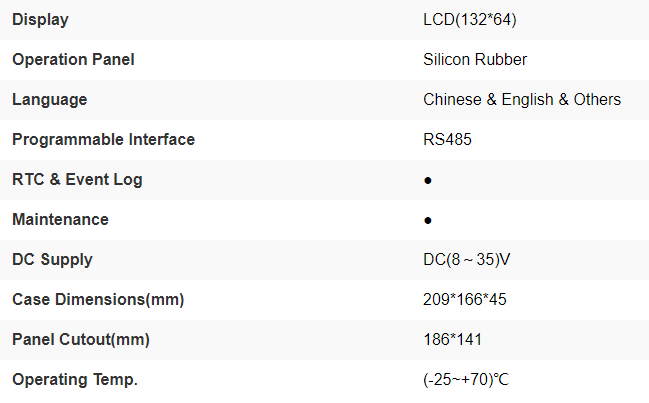
Task: Select the 186*141 cutout value
Action: (452, 340)
